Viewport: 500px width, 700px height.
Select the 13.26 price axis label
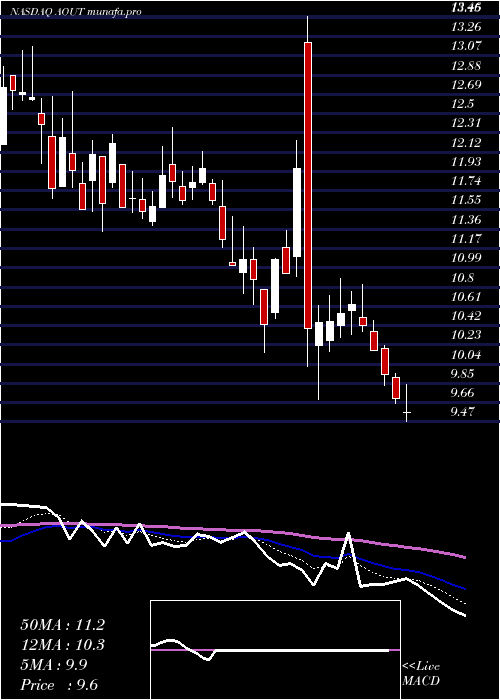(x=467, y=27)
